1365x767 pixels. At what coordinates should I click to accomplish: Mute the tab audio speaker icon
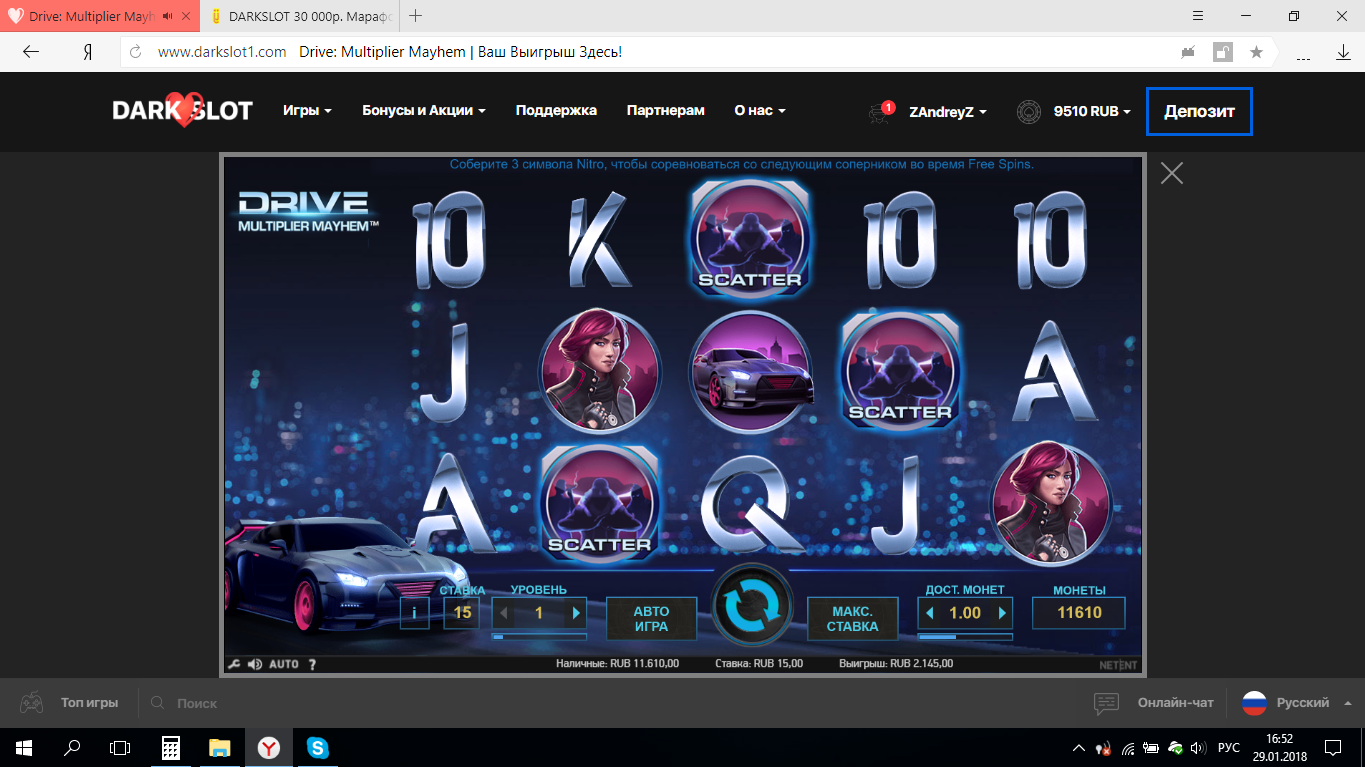tap(166, 16)
